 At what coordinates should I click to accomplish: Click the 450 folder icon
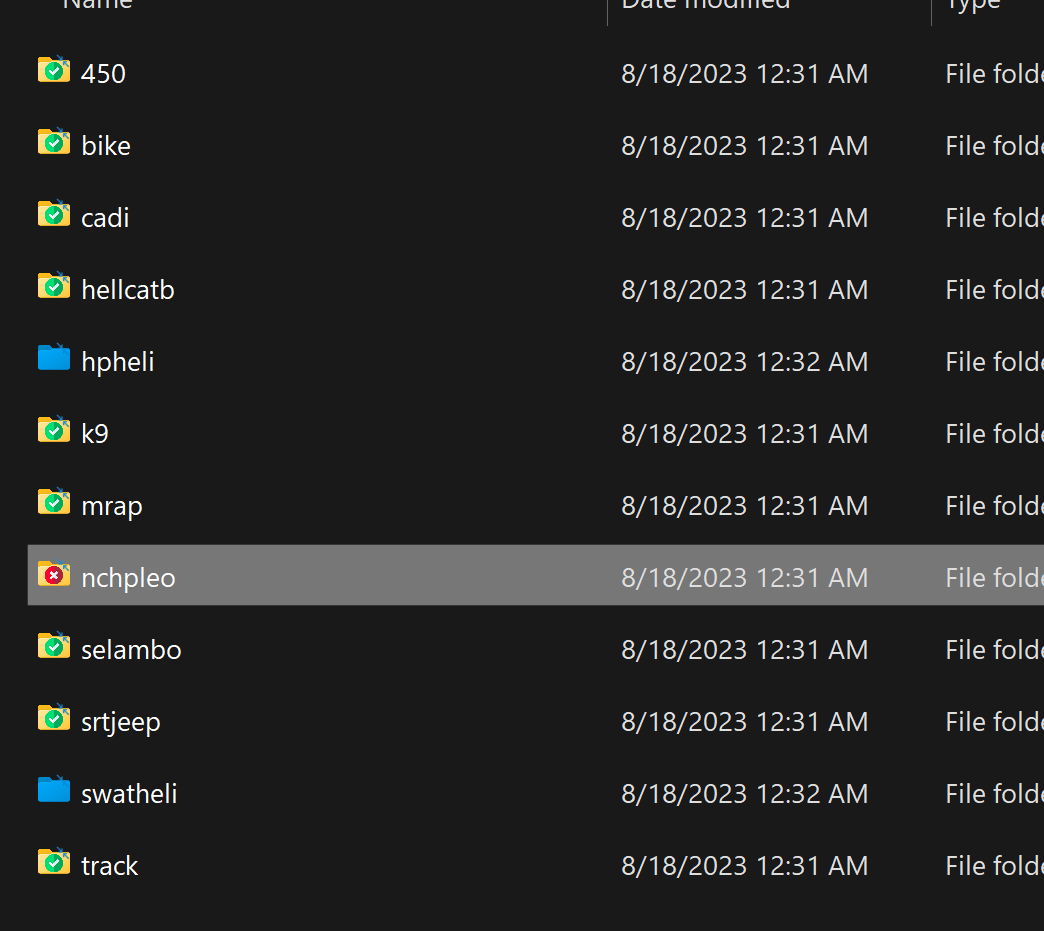(x=54, y=71)
